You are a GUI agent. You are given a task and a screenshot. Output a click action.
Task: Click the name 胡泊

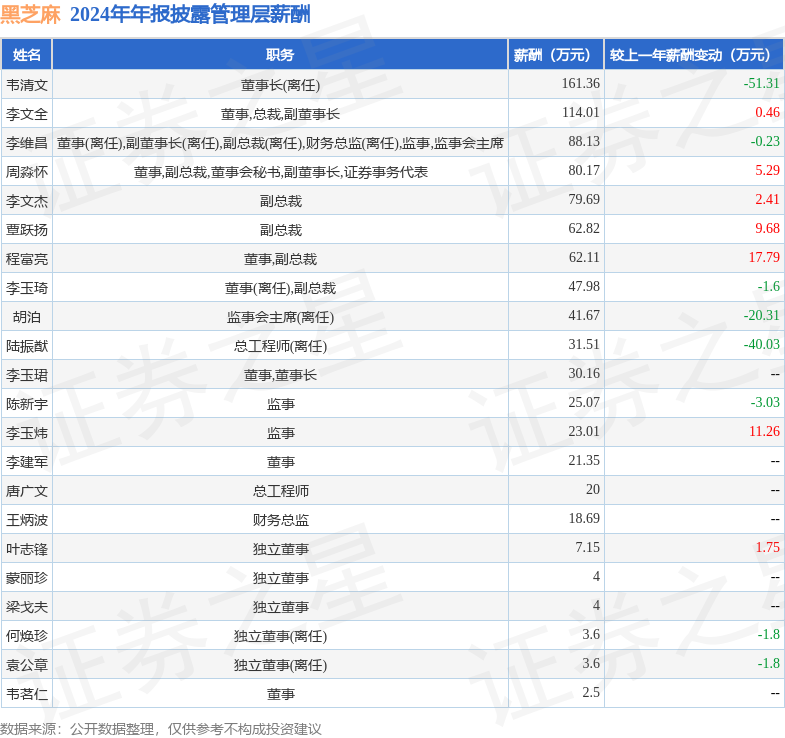(x=27, y=317)
